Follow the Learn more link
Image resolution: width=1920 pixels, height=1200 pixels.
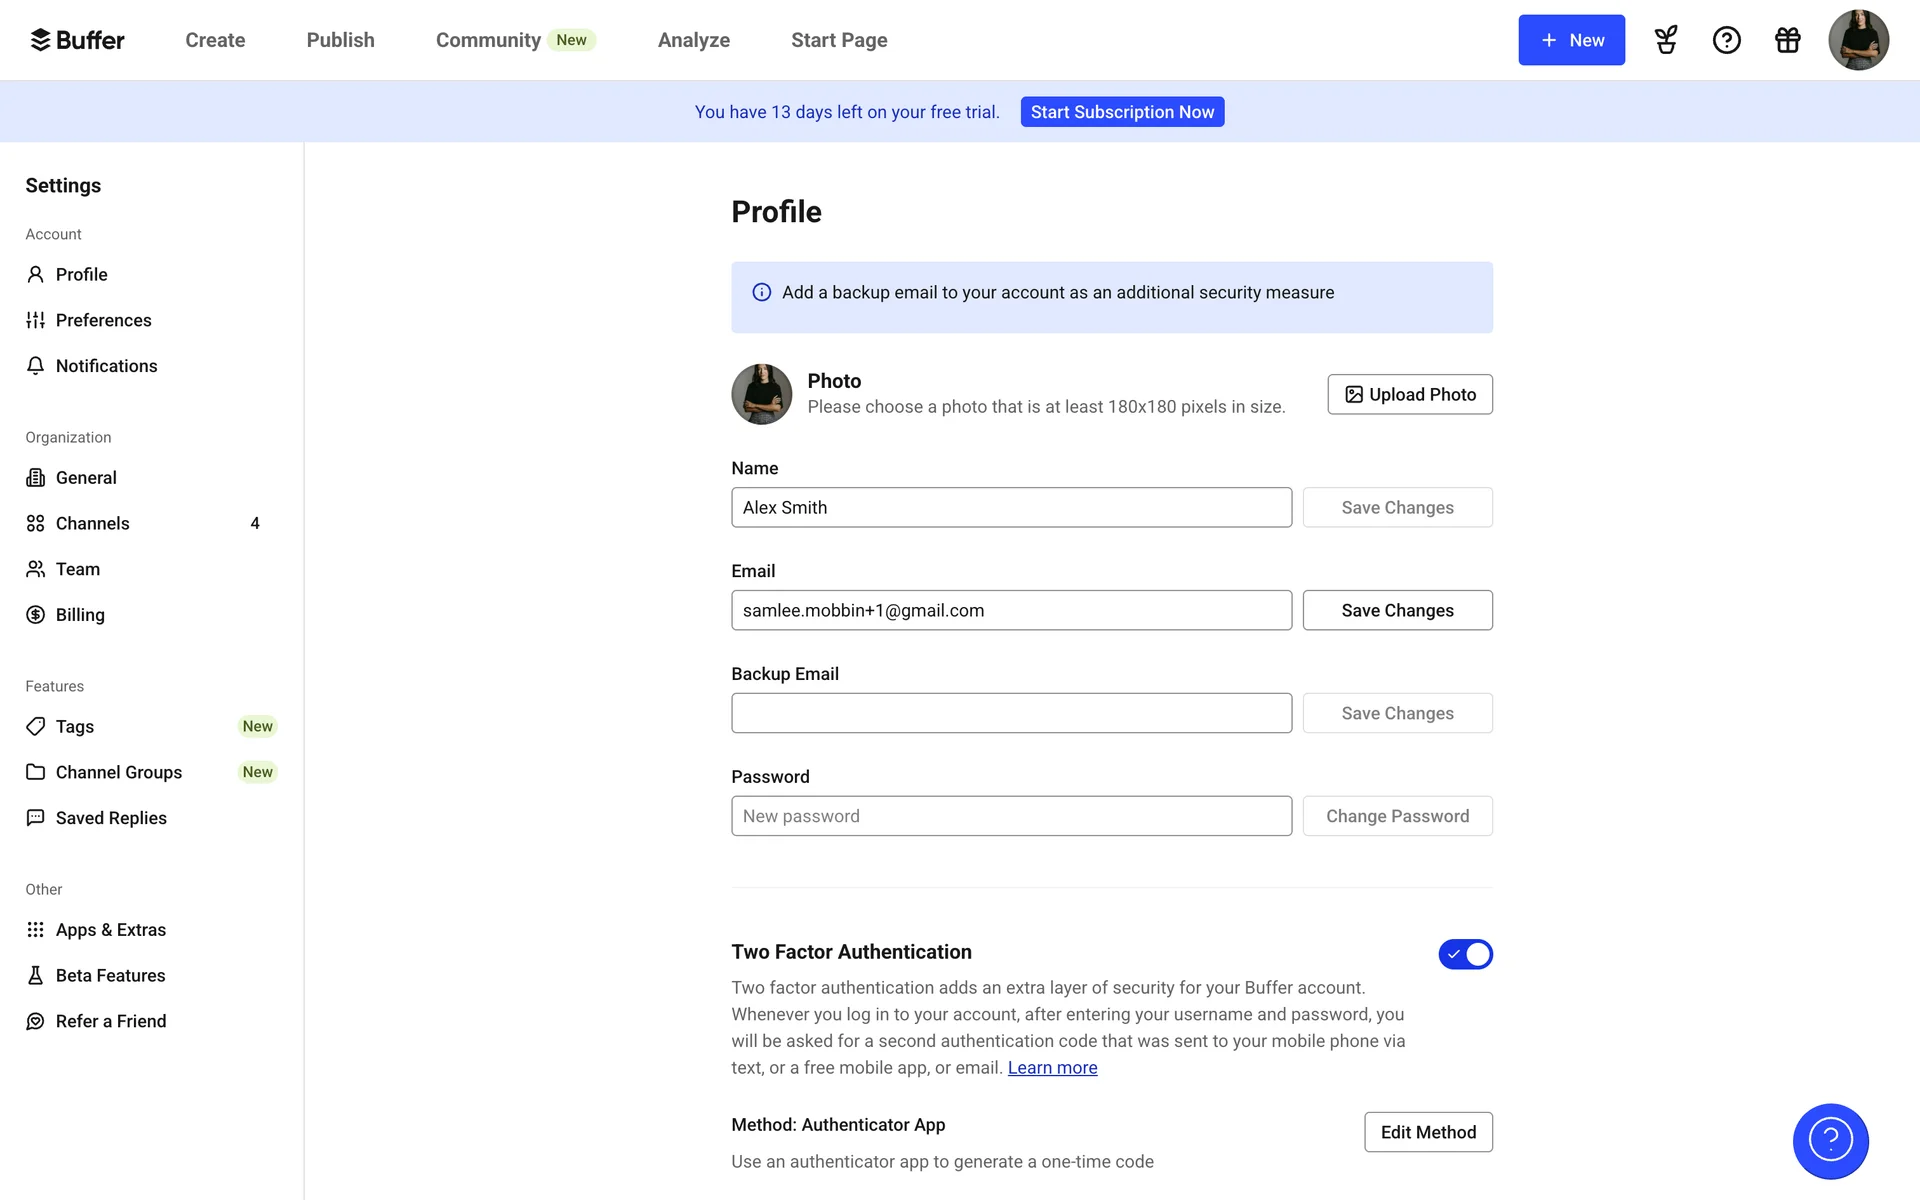point(1052,1068)
